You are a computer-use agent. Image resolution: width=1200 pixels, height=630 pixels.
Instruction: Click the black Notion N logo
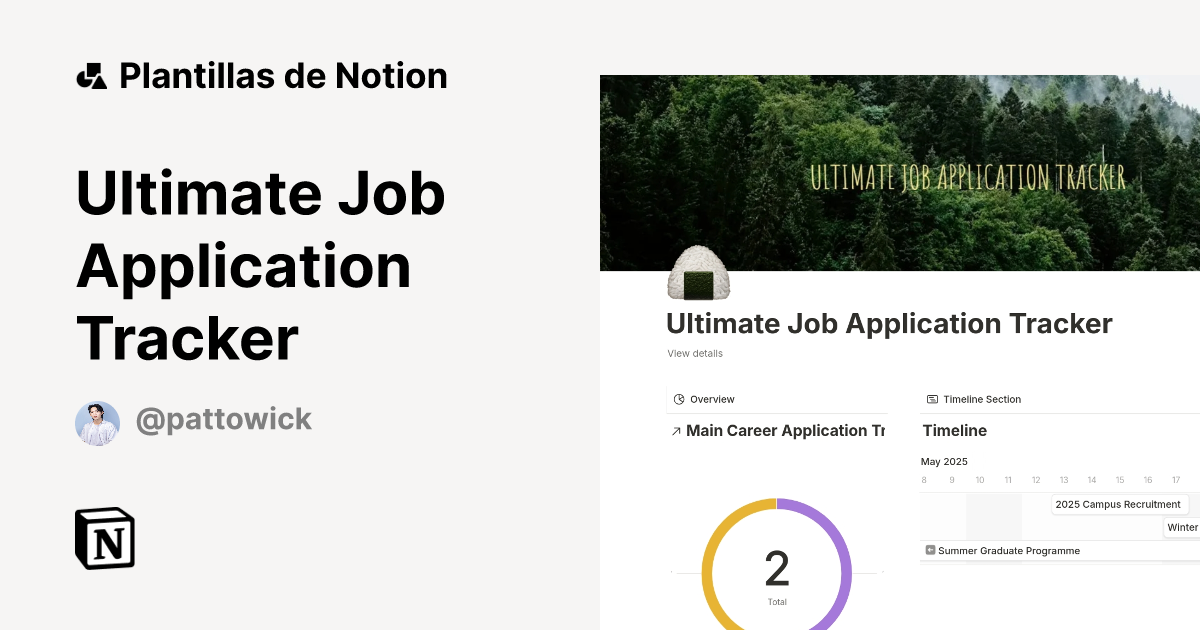click(x=105, y=538)
